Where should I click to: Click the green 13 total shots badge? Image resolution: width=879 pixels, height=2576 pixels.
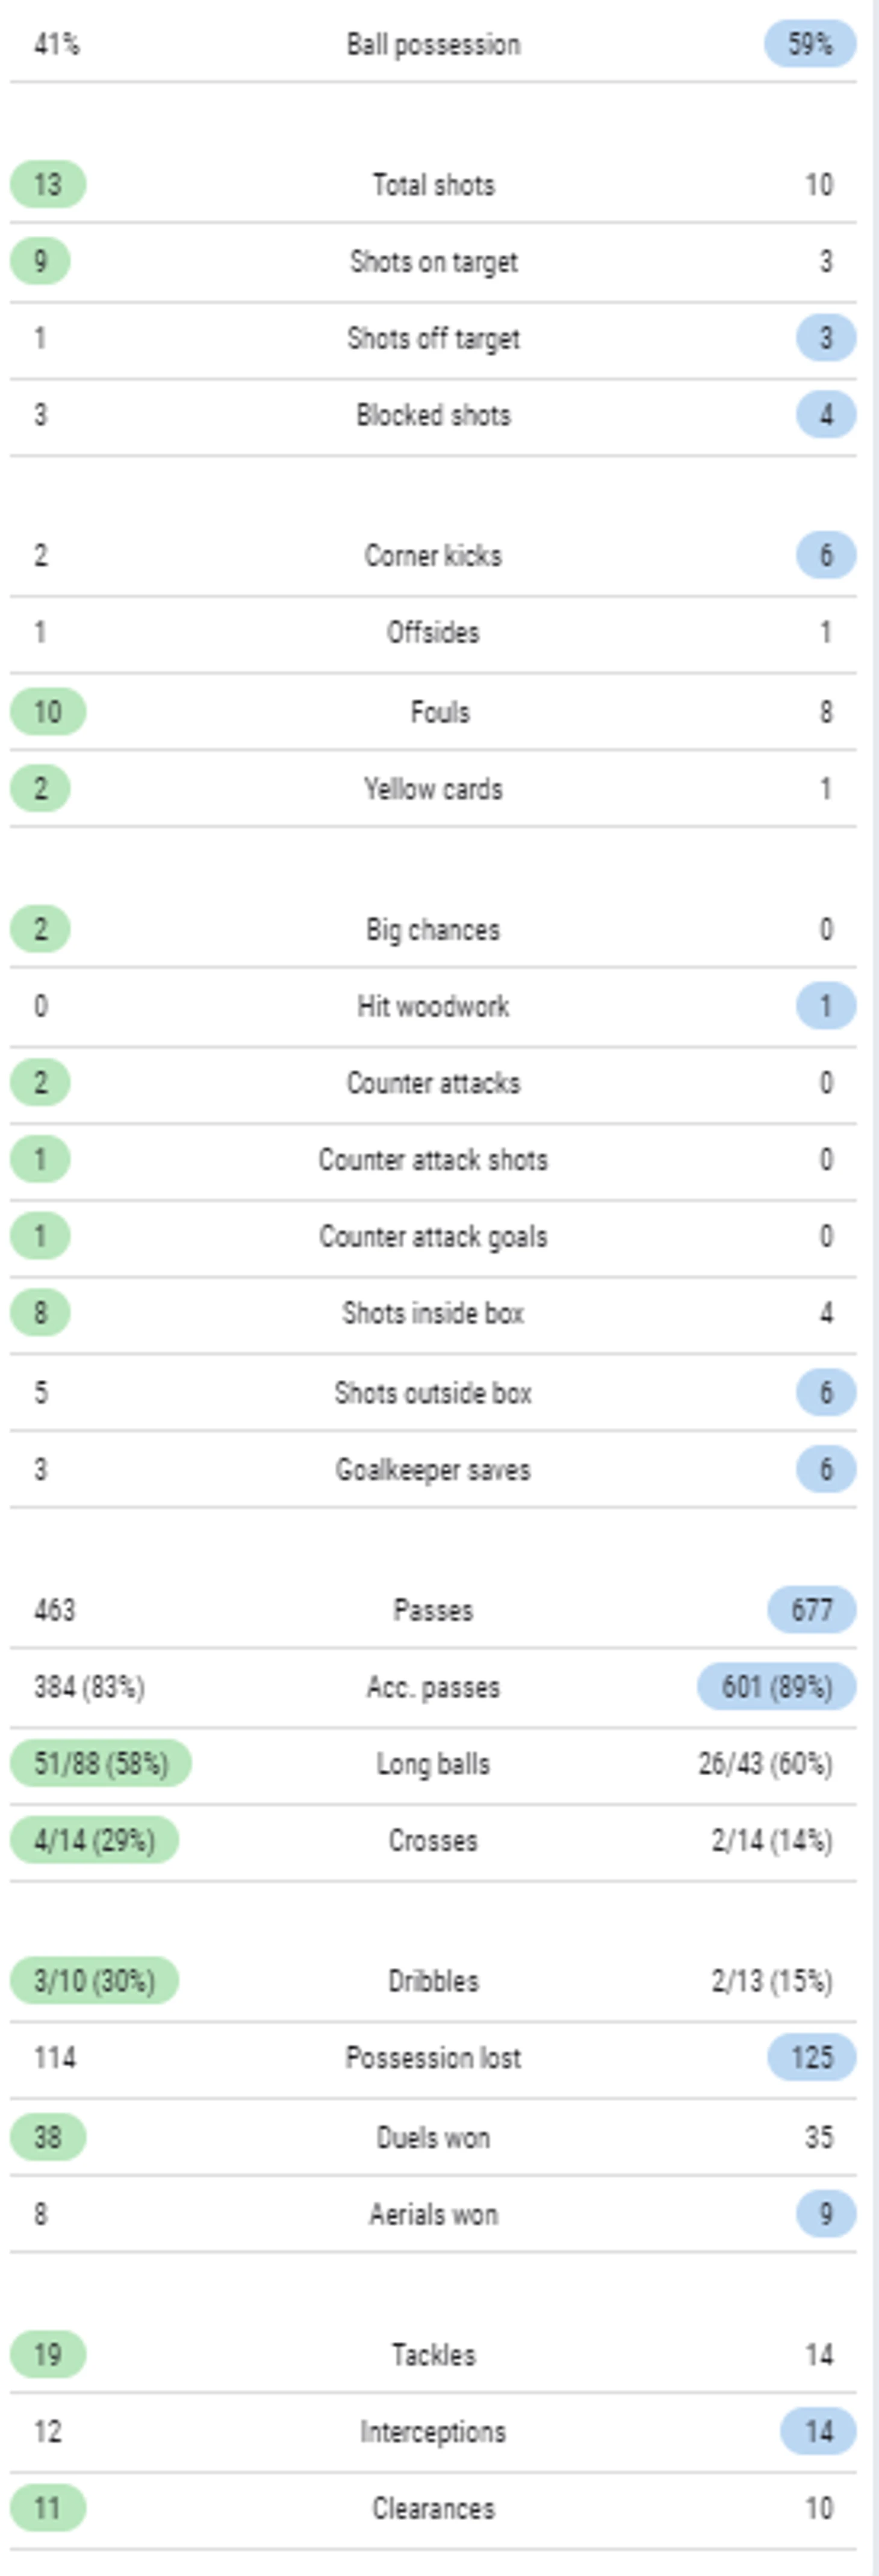[x=48, y=185]
